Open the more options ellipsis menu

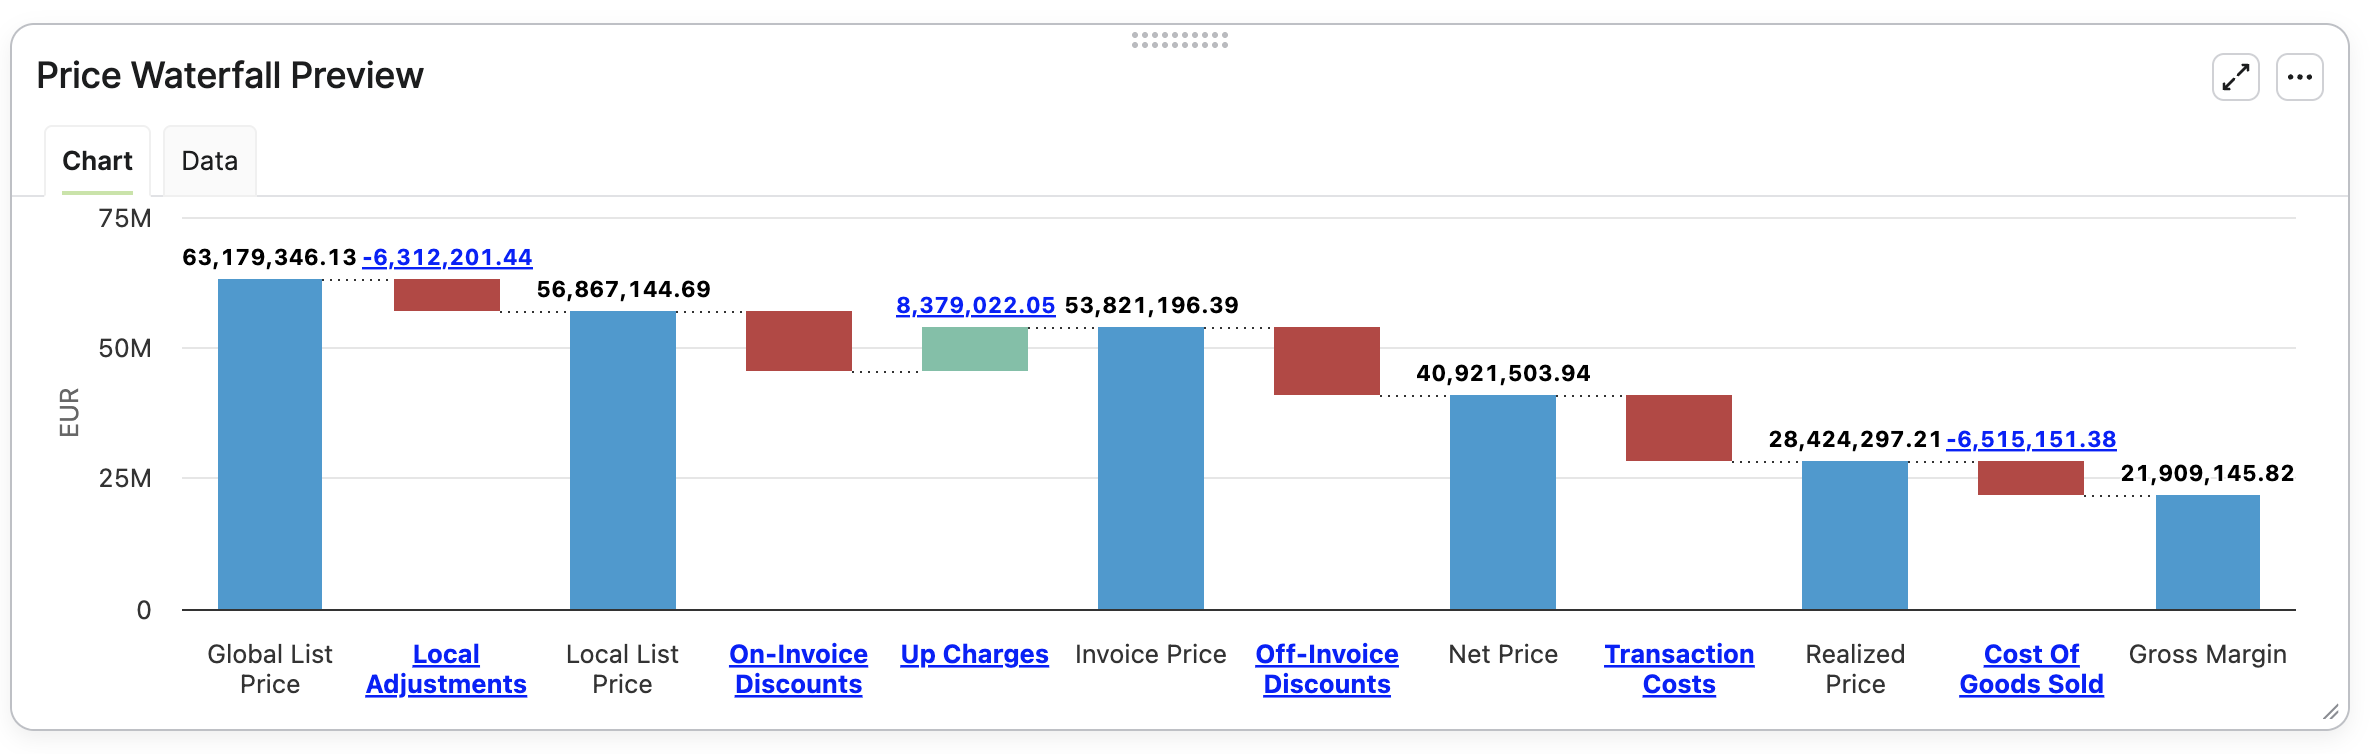(x=2299, y=77)
